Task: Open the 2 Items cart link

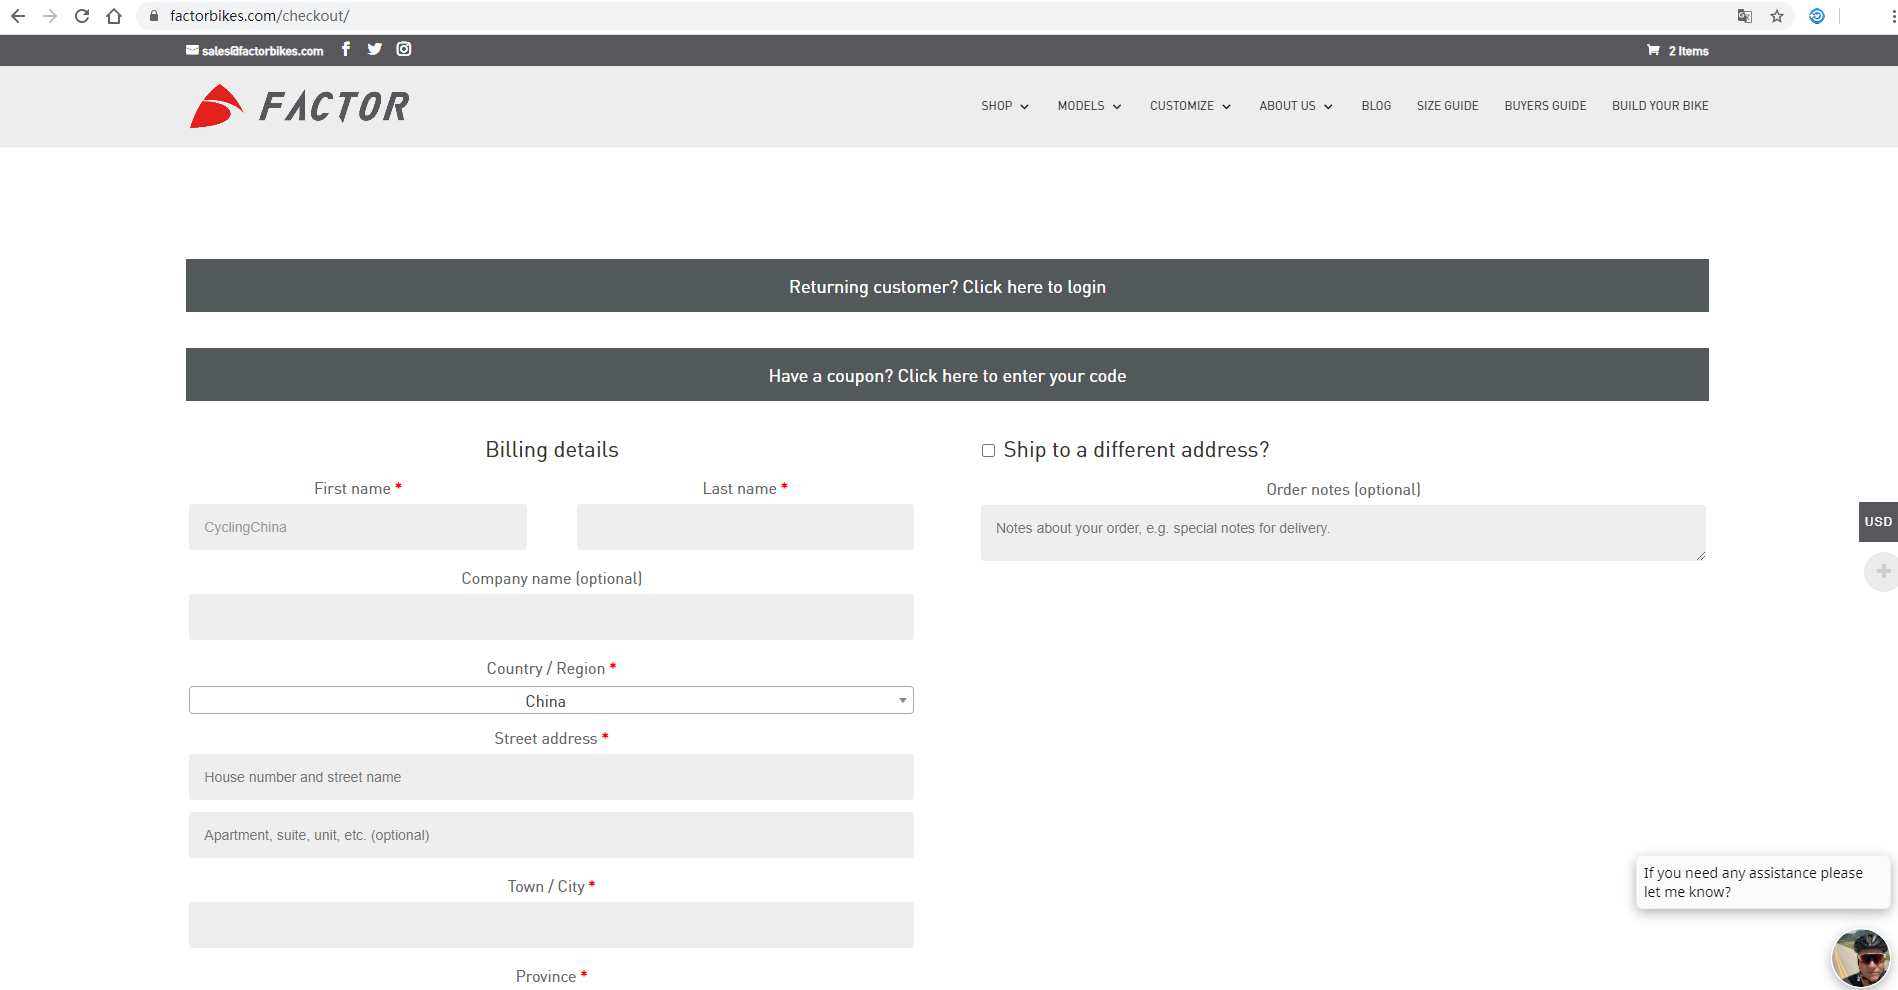Action: click(1688, 51)
